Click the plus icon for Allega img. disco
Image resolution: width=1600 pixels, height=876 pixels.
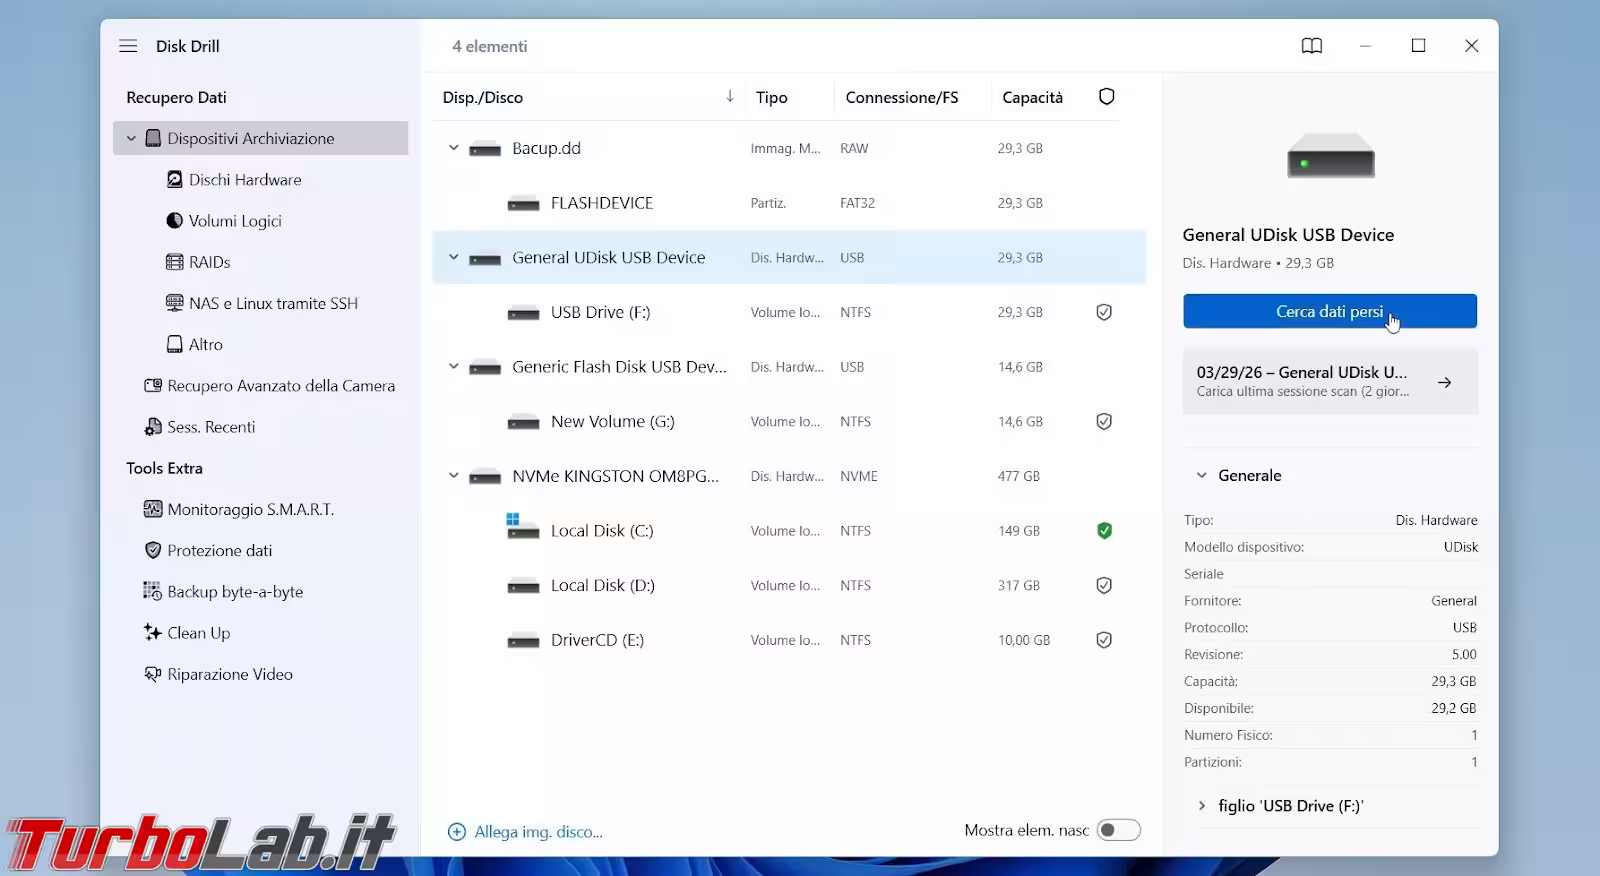[x=457, y=832]
